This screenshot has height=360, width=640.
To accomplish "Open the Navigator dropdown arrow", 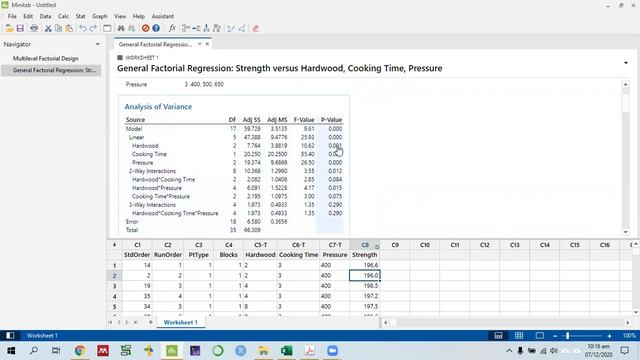I will [x=98, y=44].
